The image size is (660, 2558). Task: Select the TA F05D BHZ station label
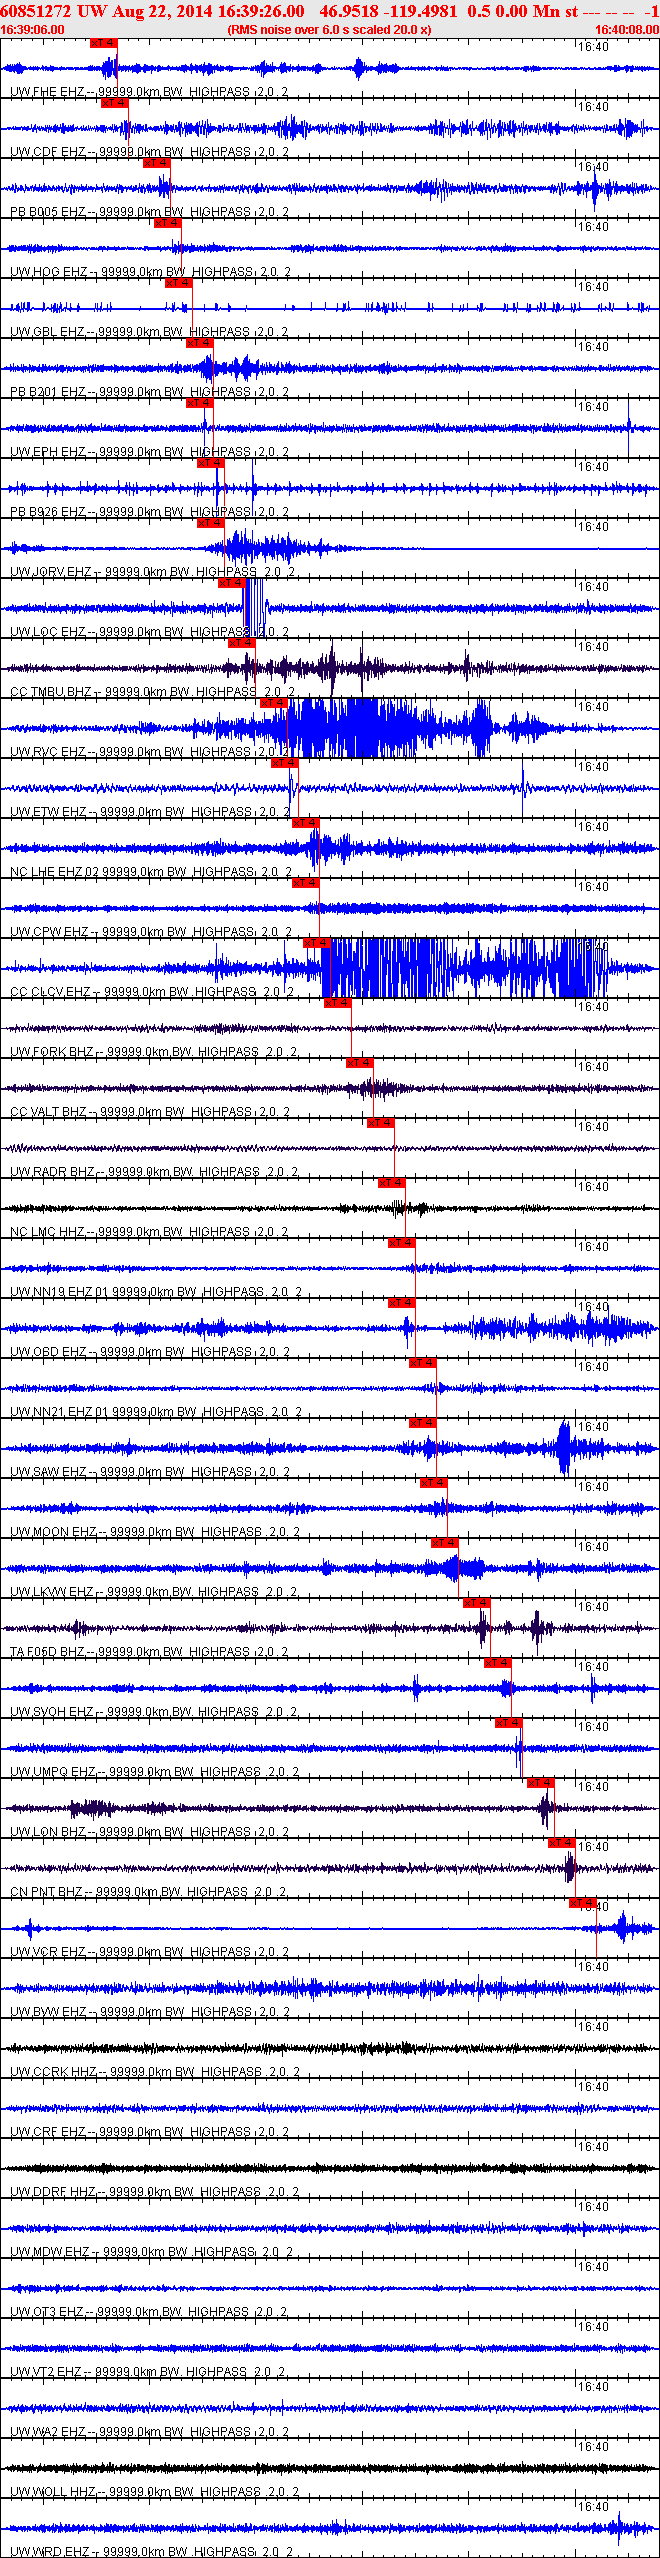pyautogui.click(x=47, y=1652)
